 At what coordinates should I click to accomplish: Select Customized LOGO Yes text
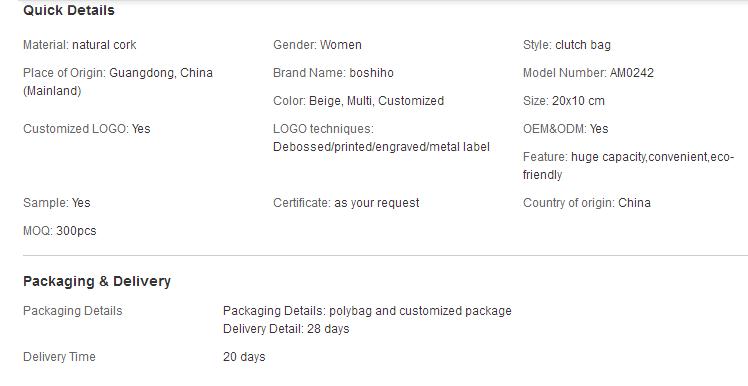point(87,129)
